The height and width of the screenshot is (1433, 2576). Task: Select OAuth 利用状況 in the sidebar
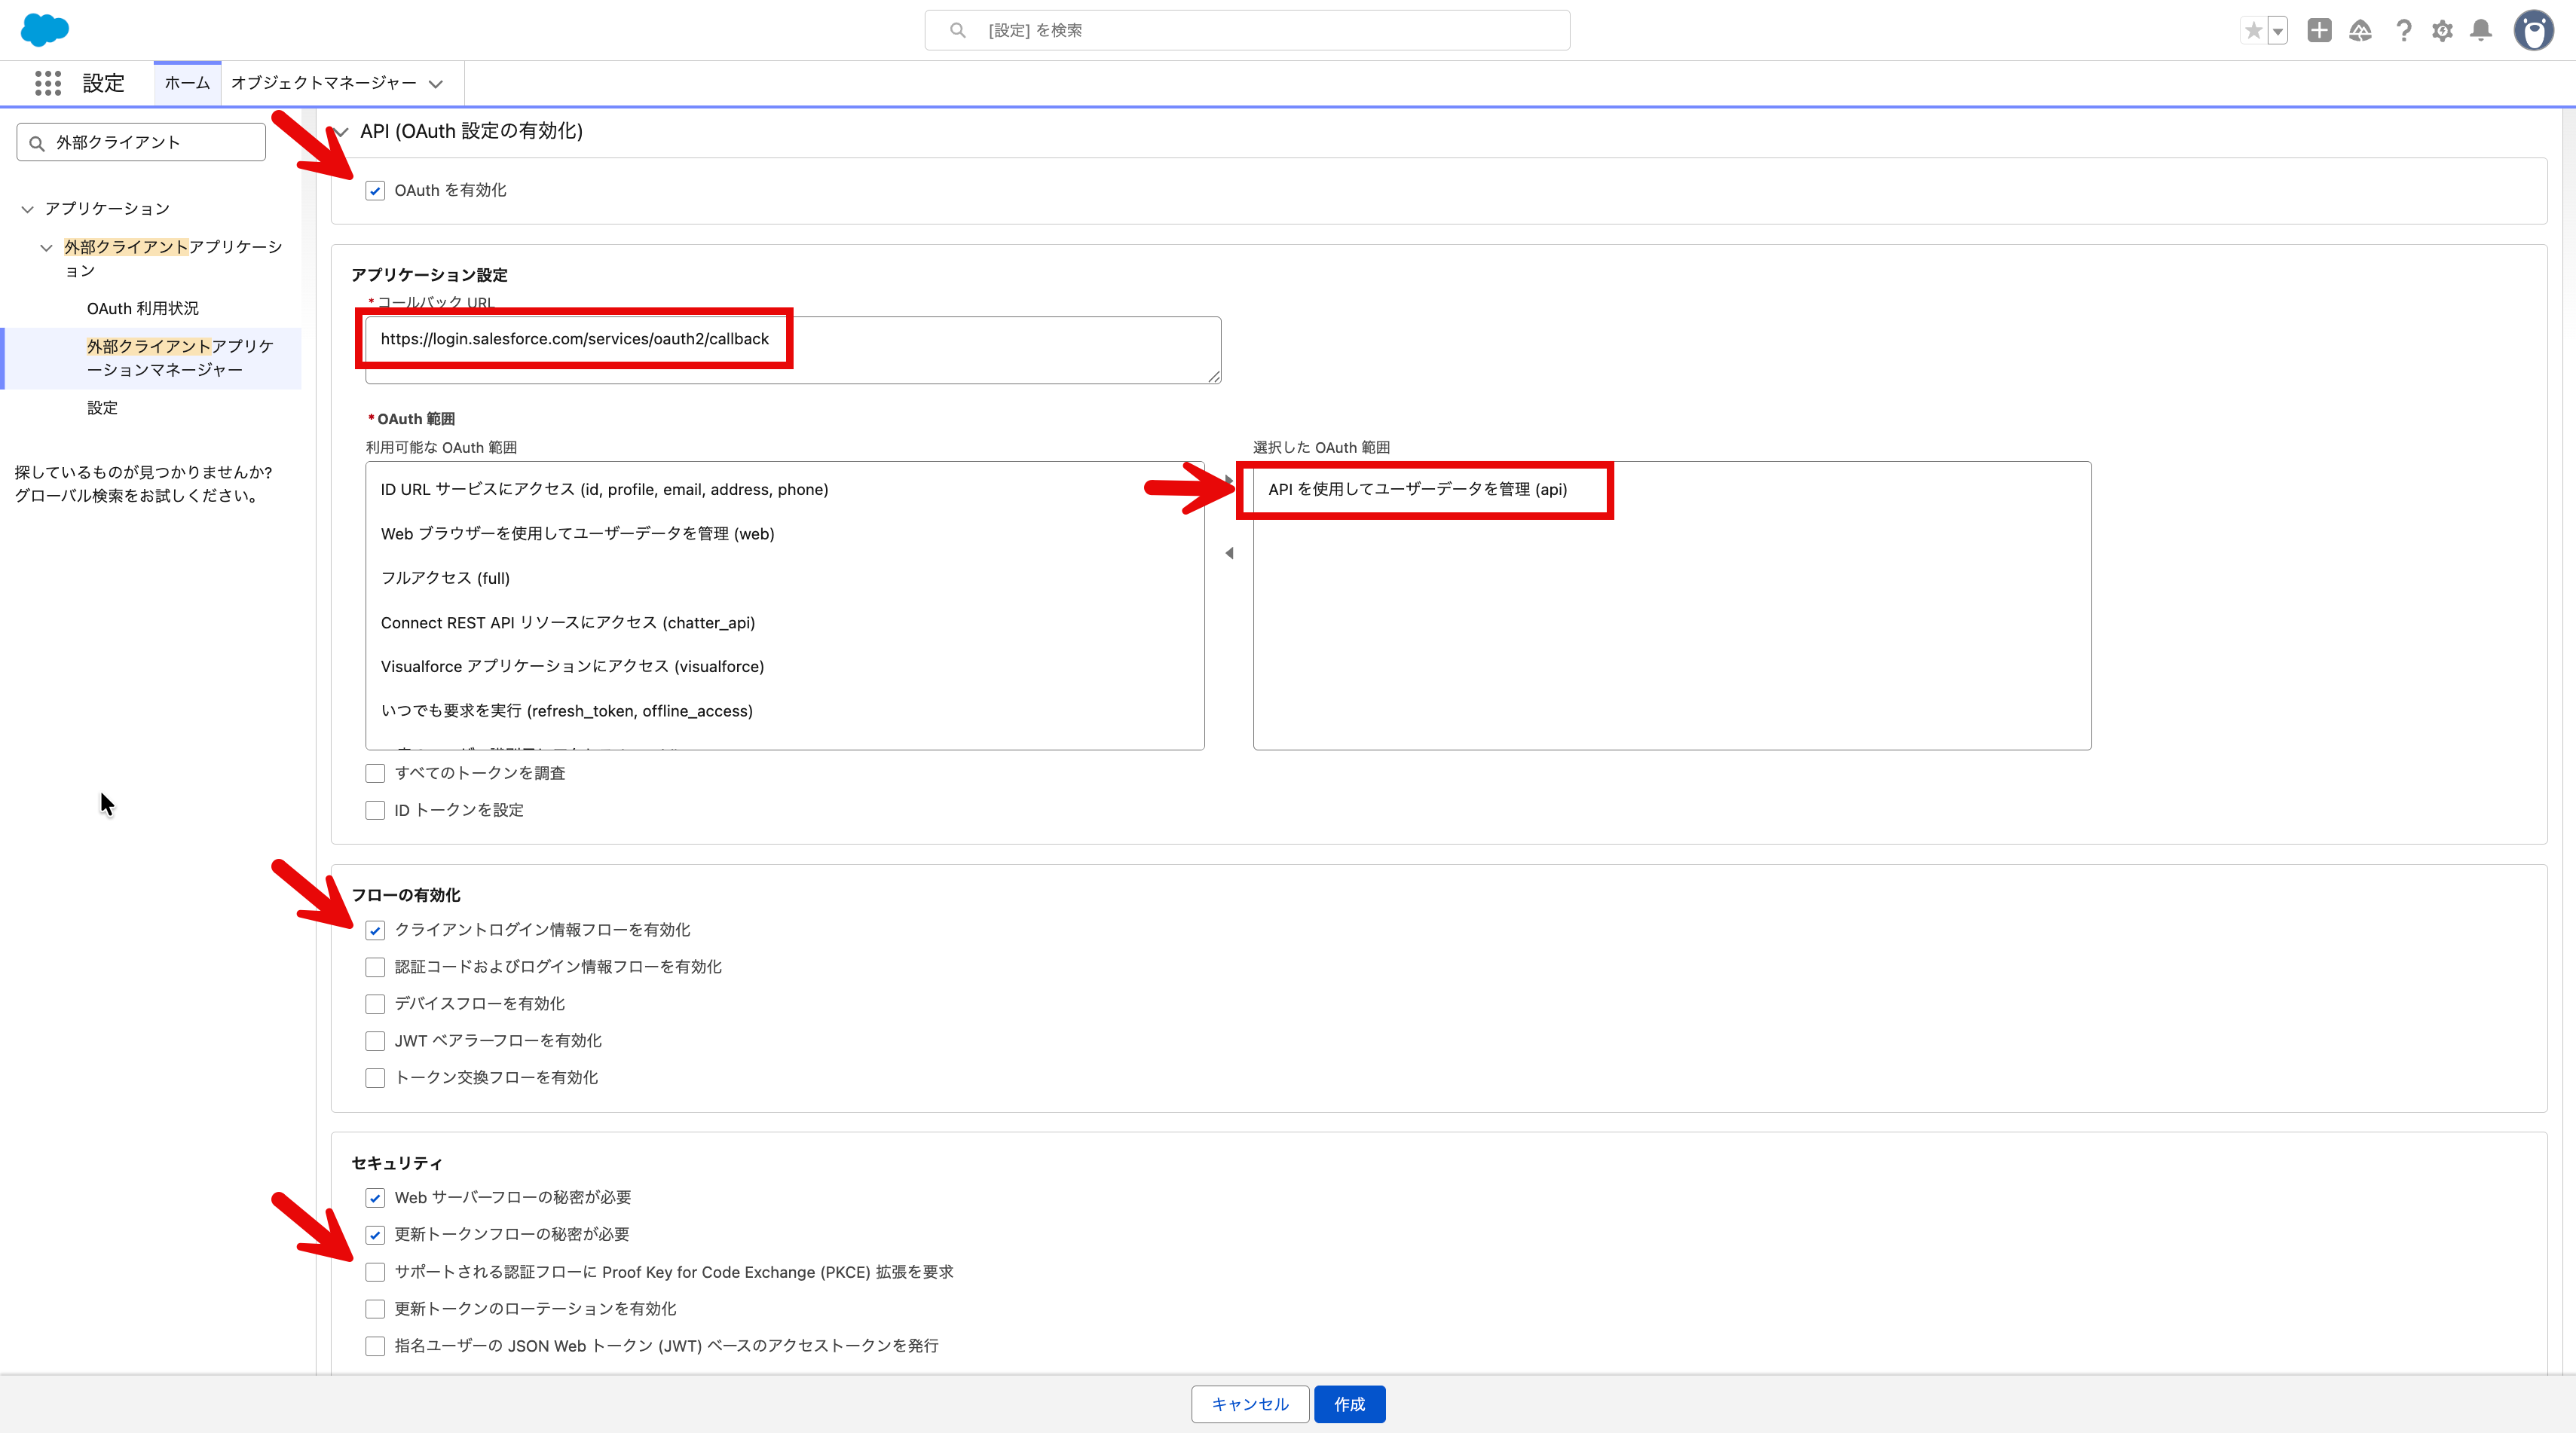(x=142, y=308)
